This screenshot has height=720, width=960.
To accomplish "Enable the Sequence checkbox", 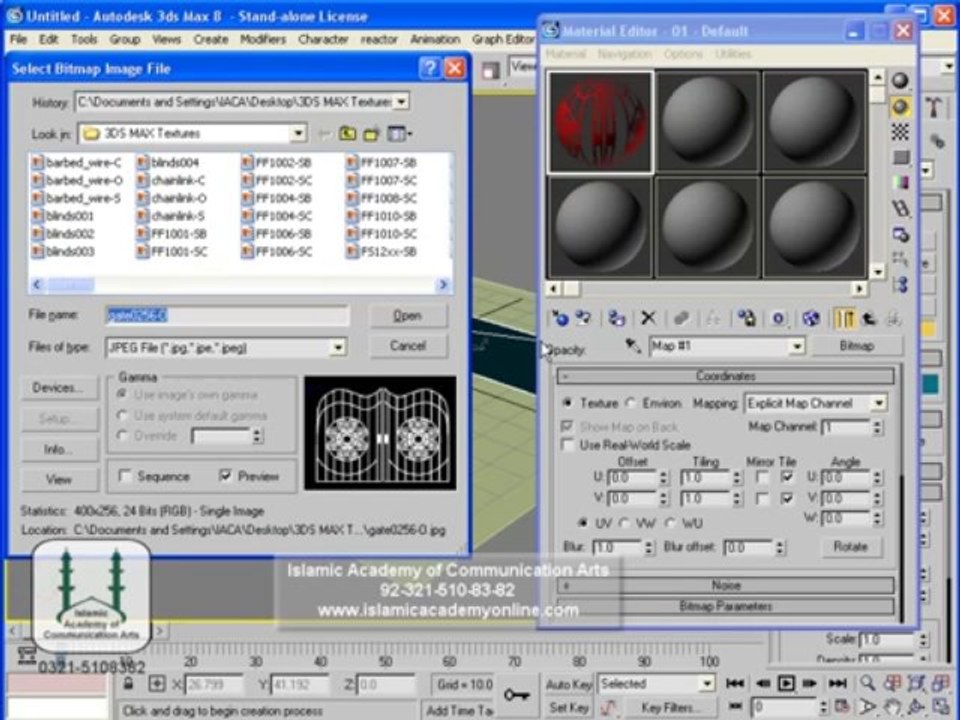I will click(x=125, y=476).
